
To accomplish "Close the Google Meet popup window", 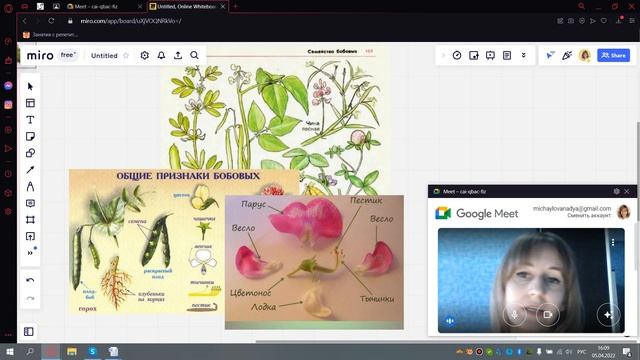I will tap(627, 191).
